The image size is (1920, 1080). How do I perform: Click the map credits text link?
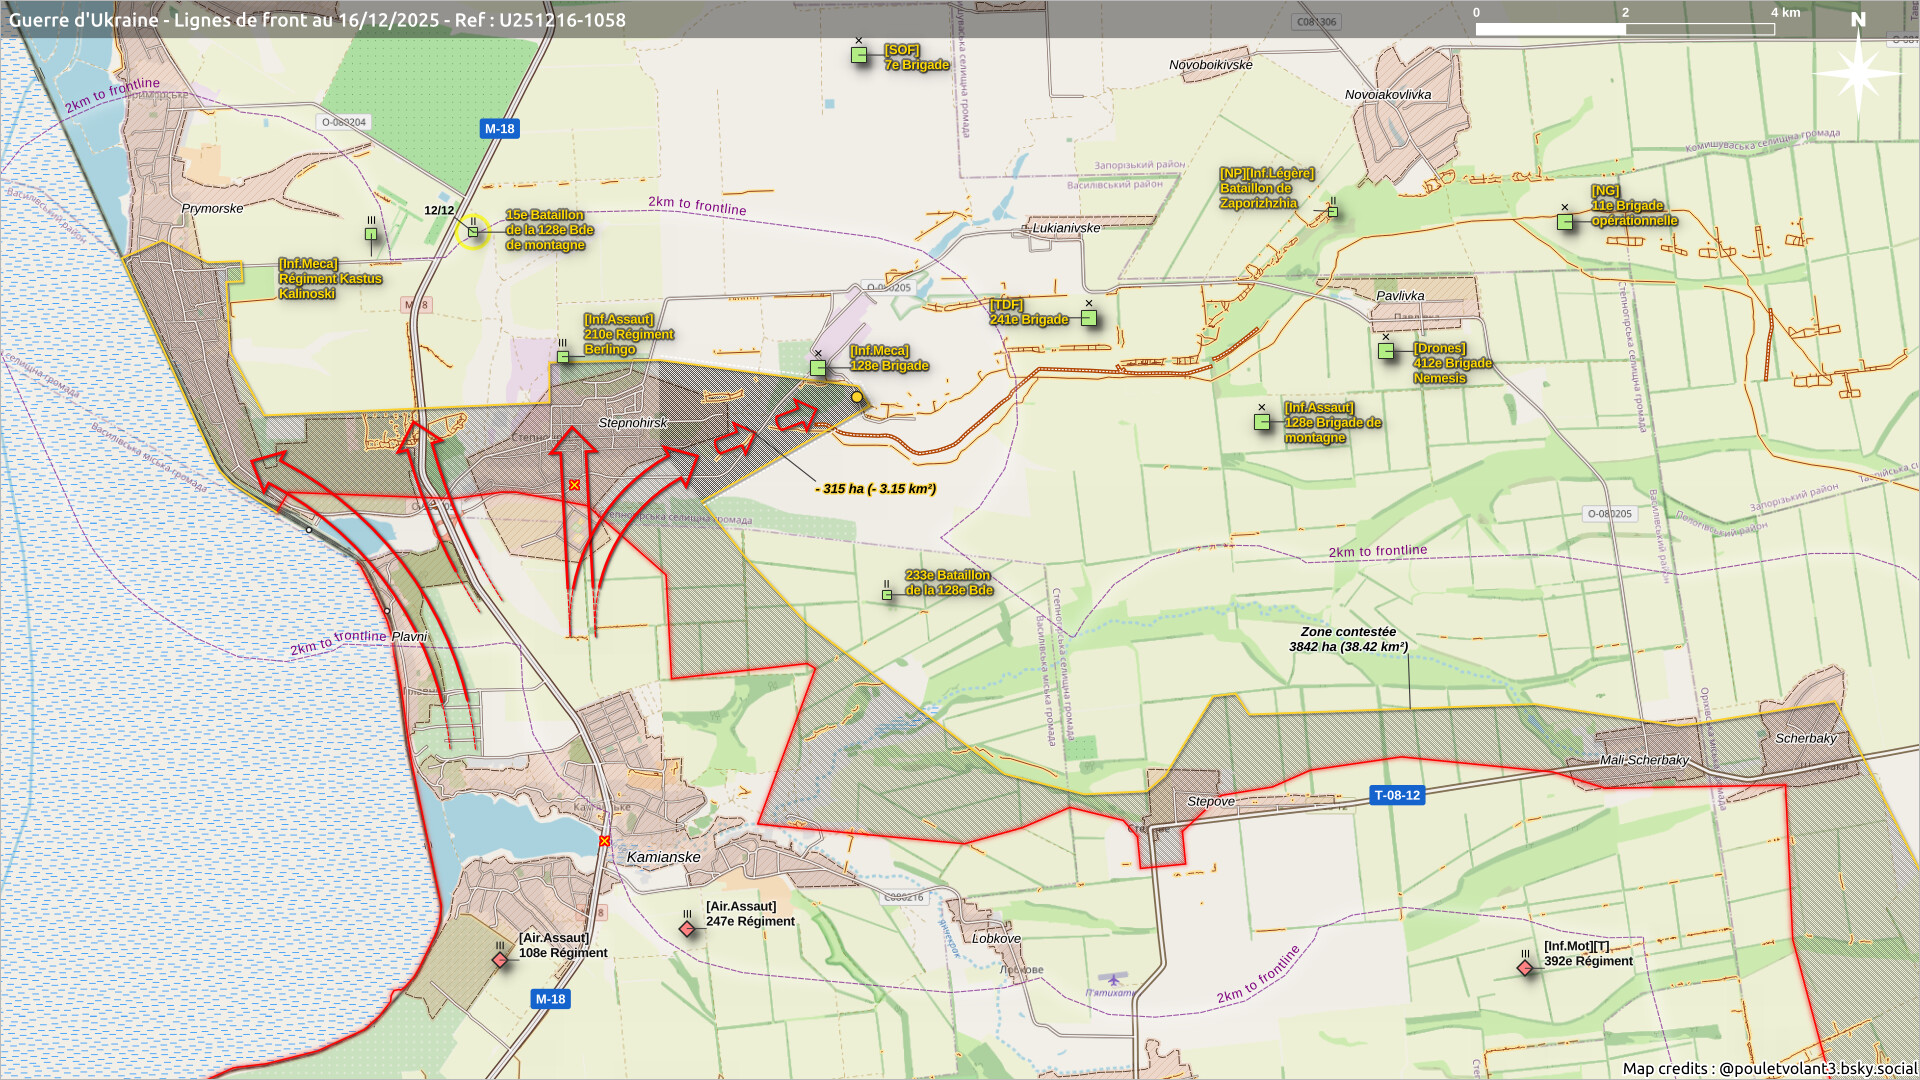point(1769,1068)
